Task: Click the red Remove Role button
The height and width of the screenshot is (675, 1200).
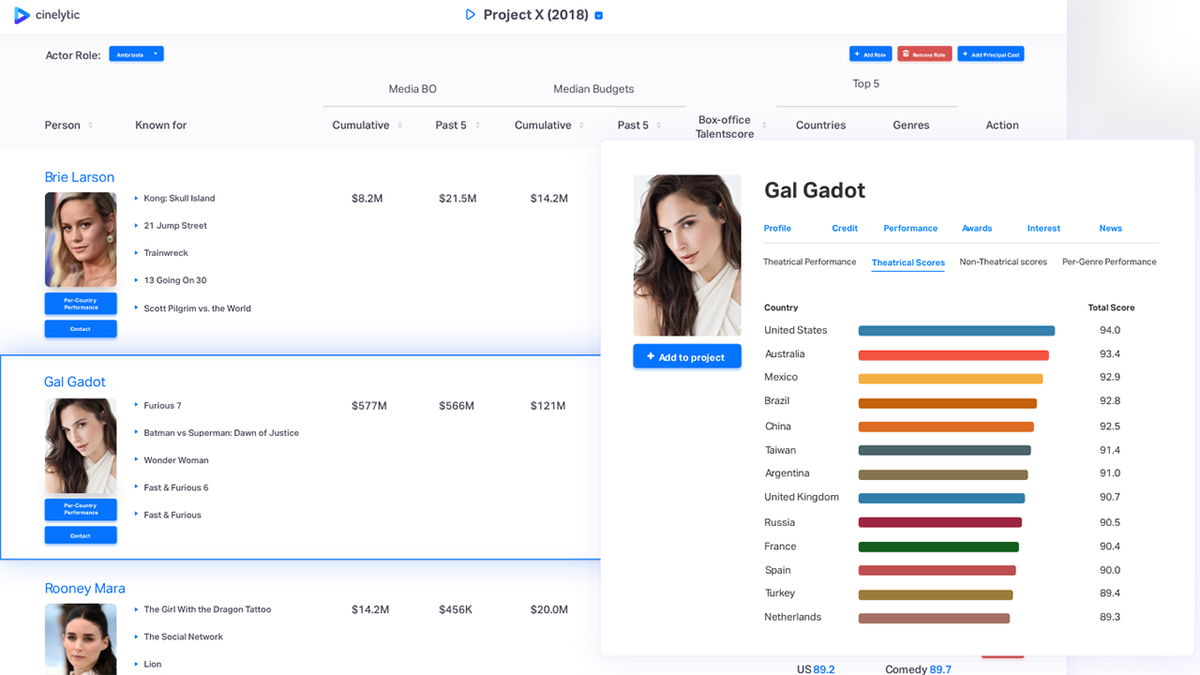Action: (x=924, y=54)
